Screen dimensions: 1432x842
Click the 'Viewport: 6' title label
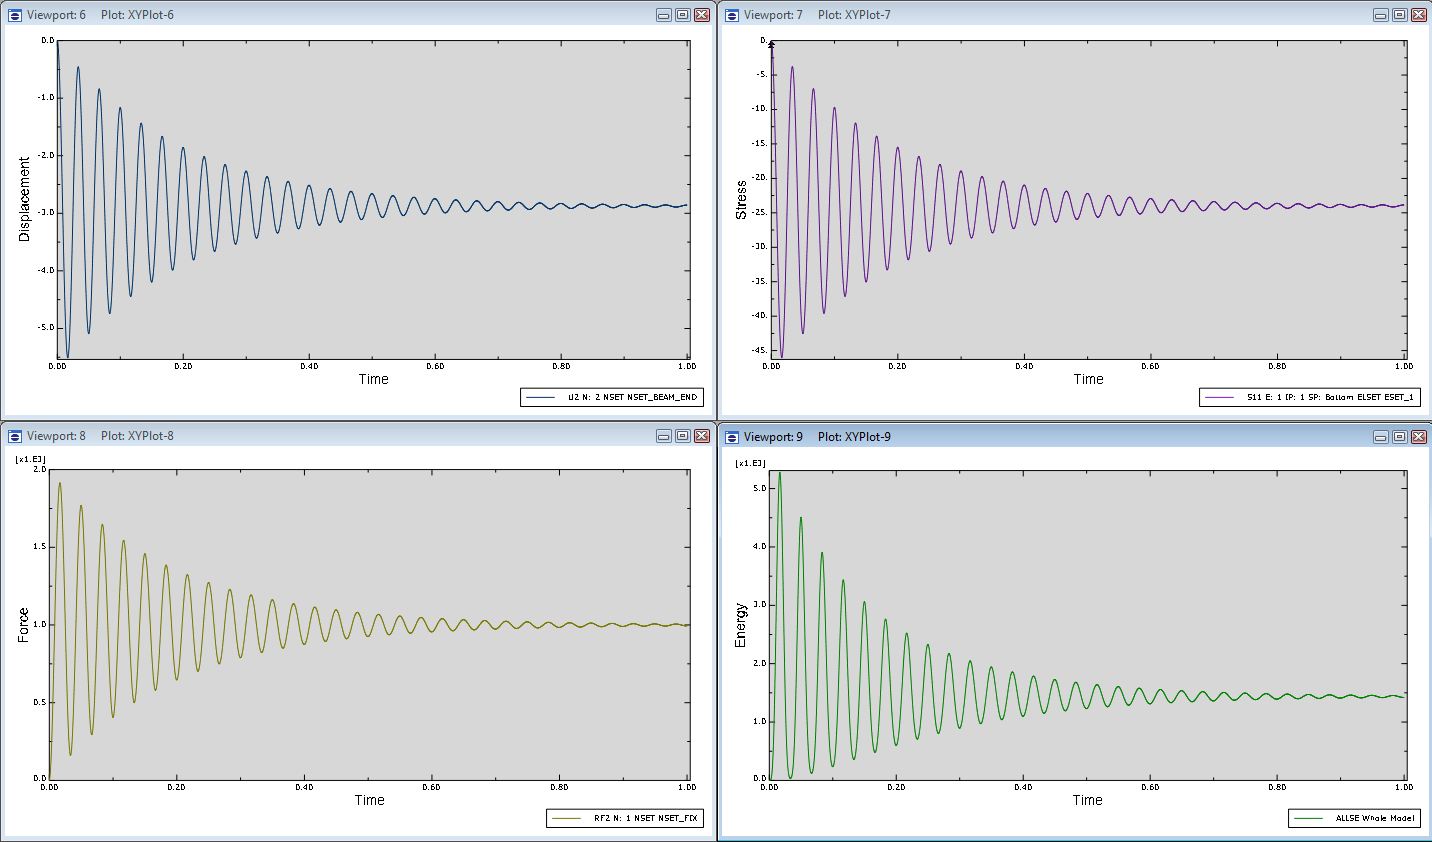coord(56,15)
